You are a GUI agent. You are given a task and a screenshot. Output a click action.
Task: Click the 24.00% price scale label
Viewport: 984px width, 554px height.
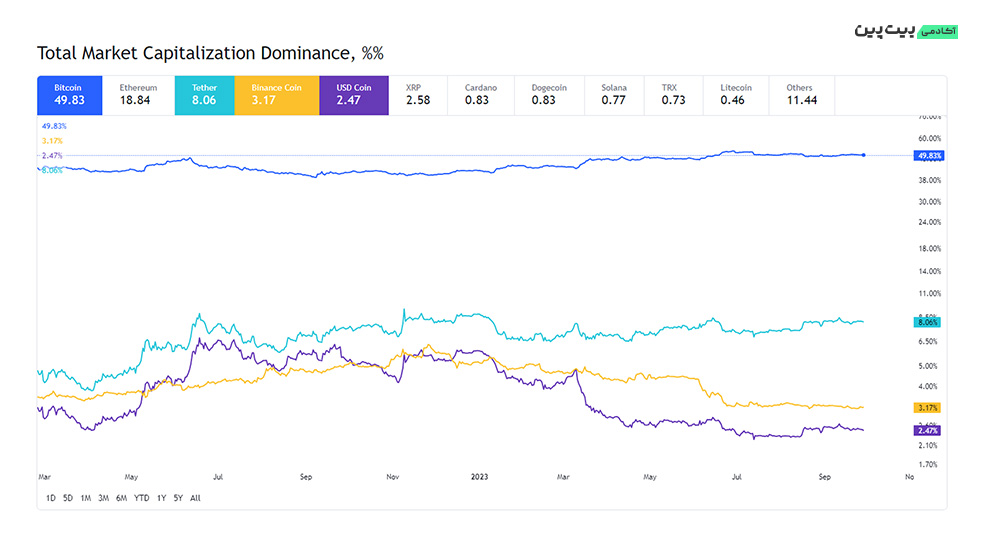[x=929, y=222]
